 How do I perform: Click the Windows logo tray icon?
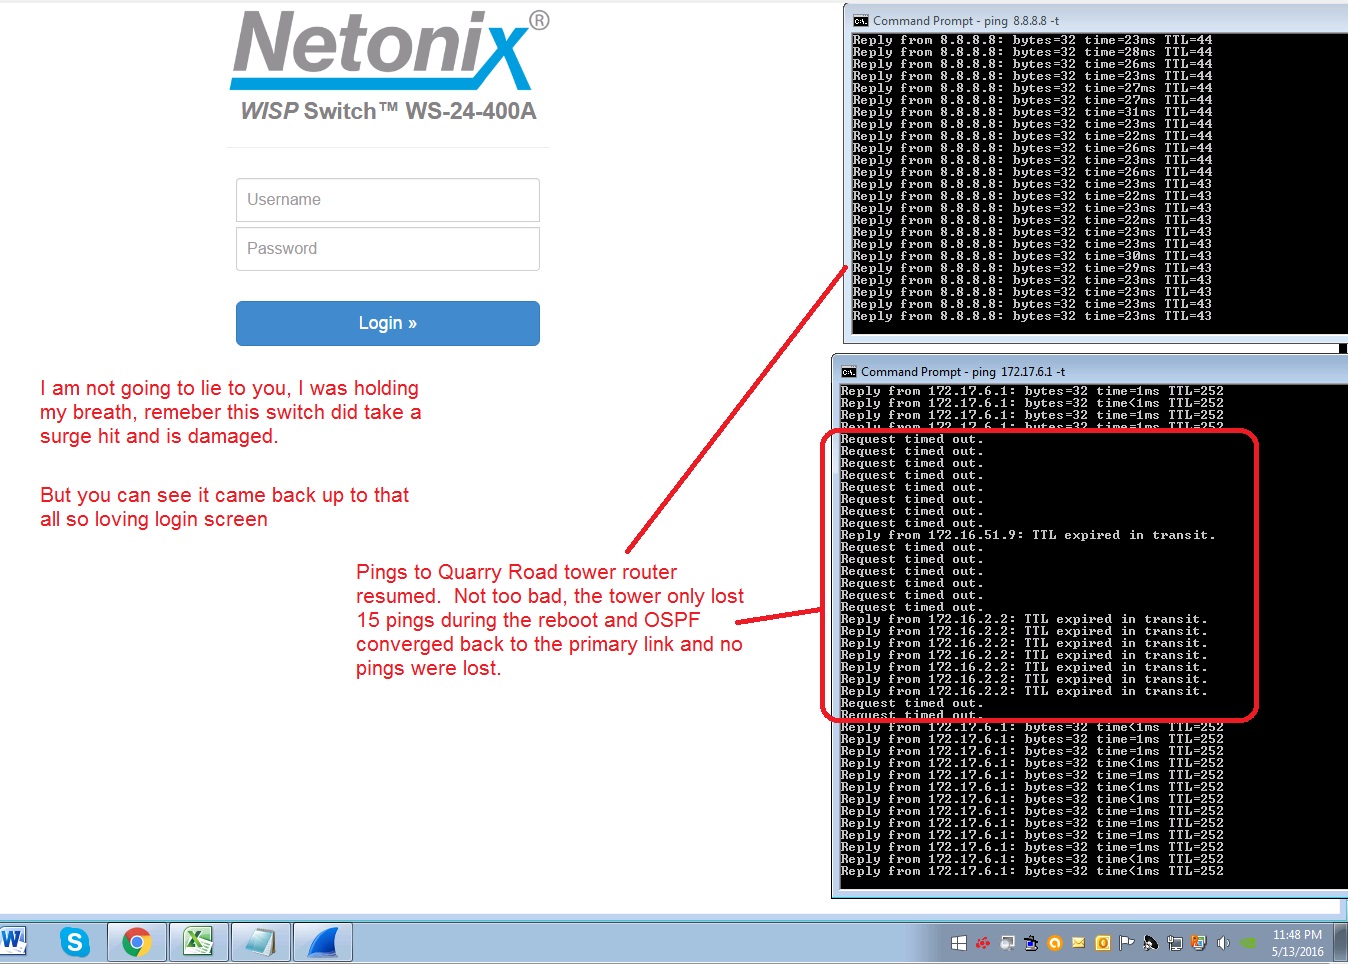pyautogui.click(x=958, y=943)
